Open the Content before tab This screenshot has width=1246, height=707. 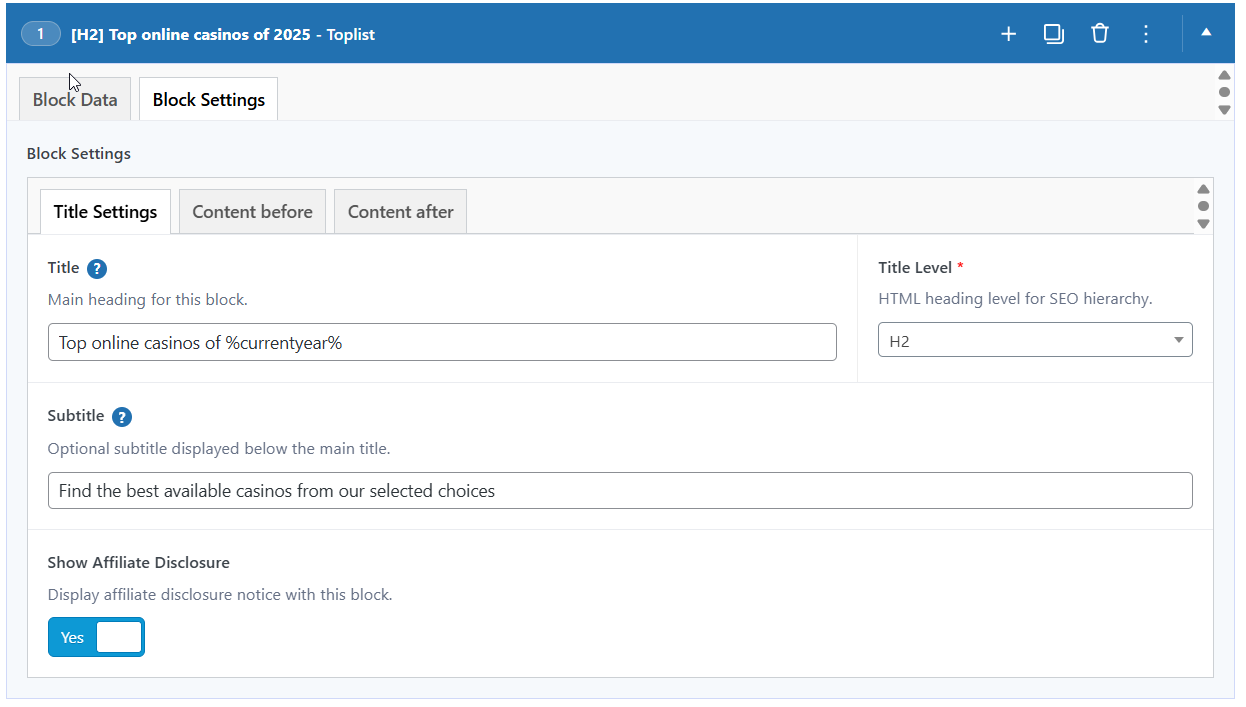click(x=252, y=212)
